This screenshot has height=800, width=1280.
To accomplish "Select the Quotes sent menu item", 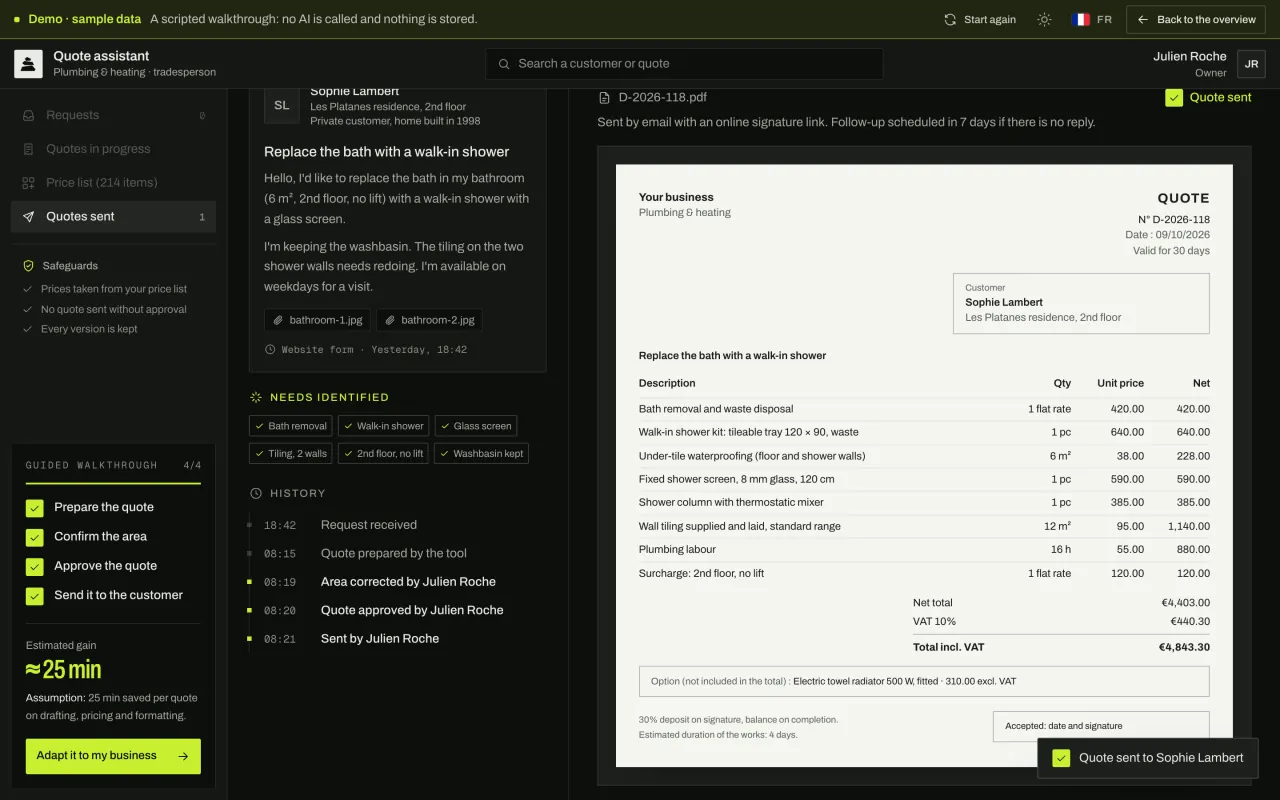I will tap(113, 217).
